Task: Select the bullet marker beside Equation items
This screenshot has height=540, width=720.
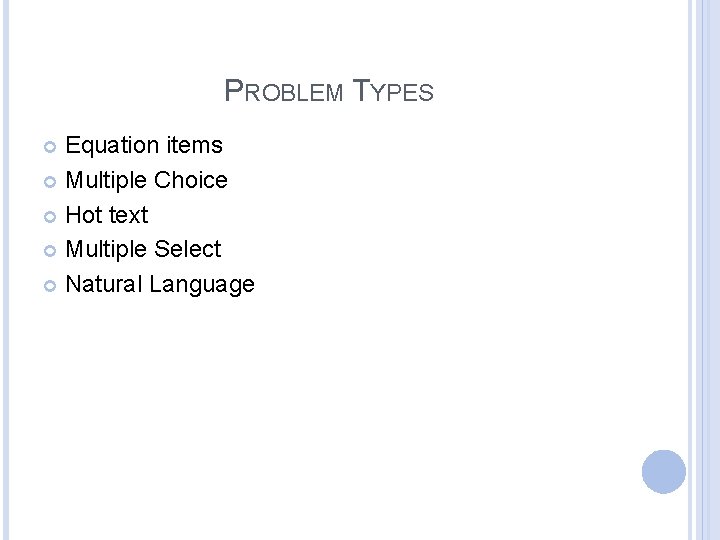Action: tap(50, 147)
